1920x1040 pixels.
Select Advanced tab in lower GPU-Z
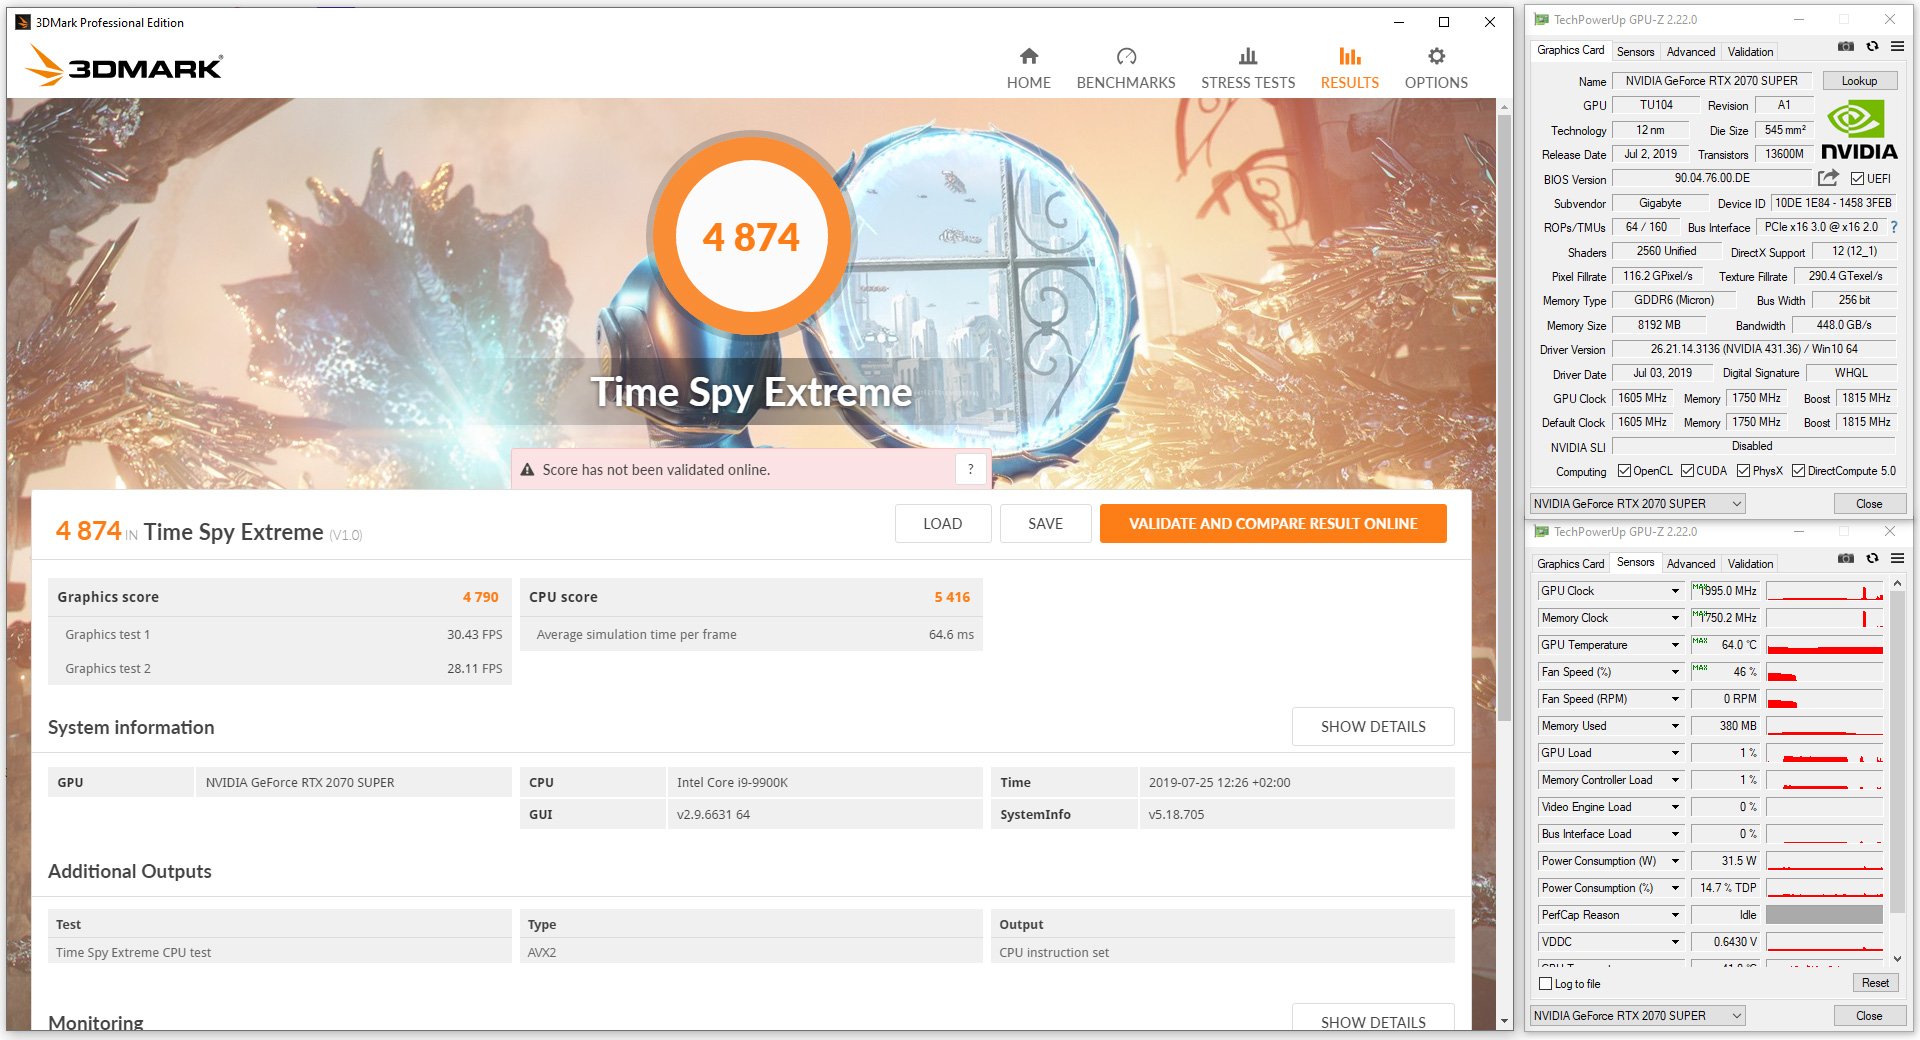(1690, 564)
